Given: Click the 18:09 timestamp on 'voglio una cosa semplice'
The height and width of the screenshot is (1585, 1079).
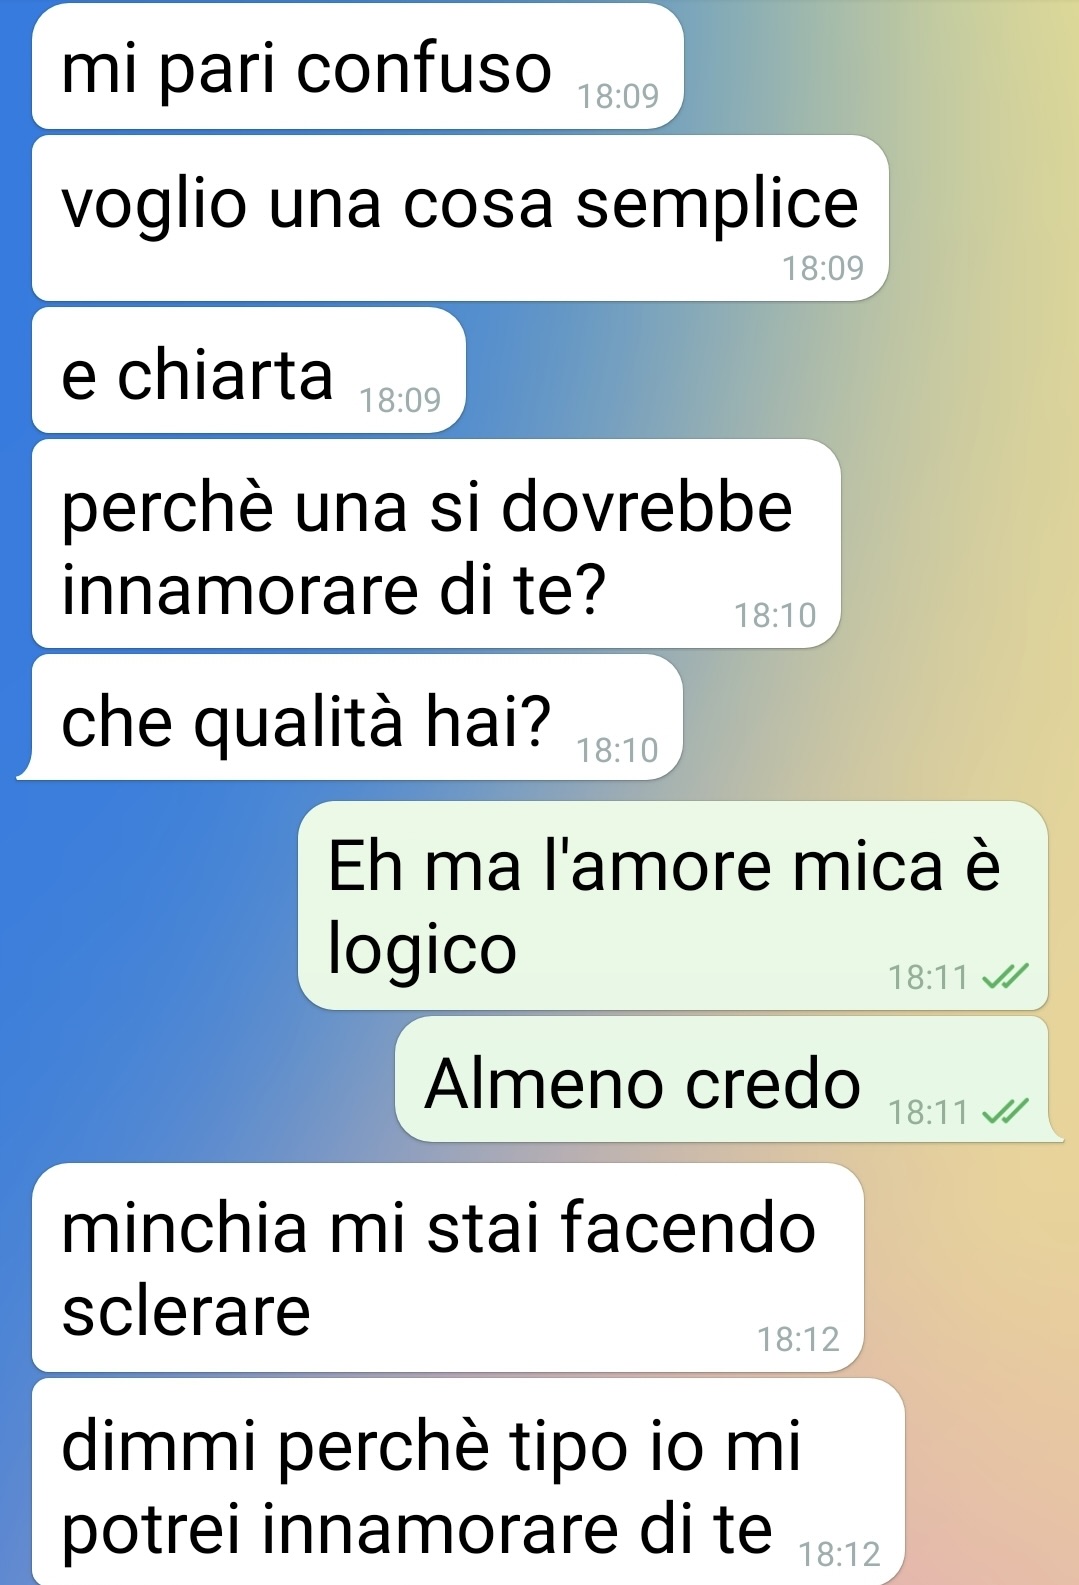Looking at the screenshot, I should [822, 268].
